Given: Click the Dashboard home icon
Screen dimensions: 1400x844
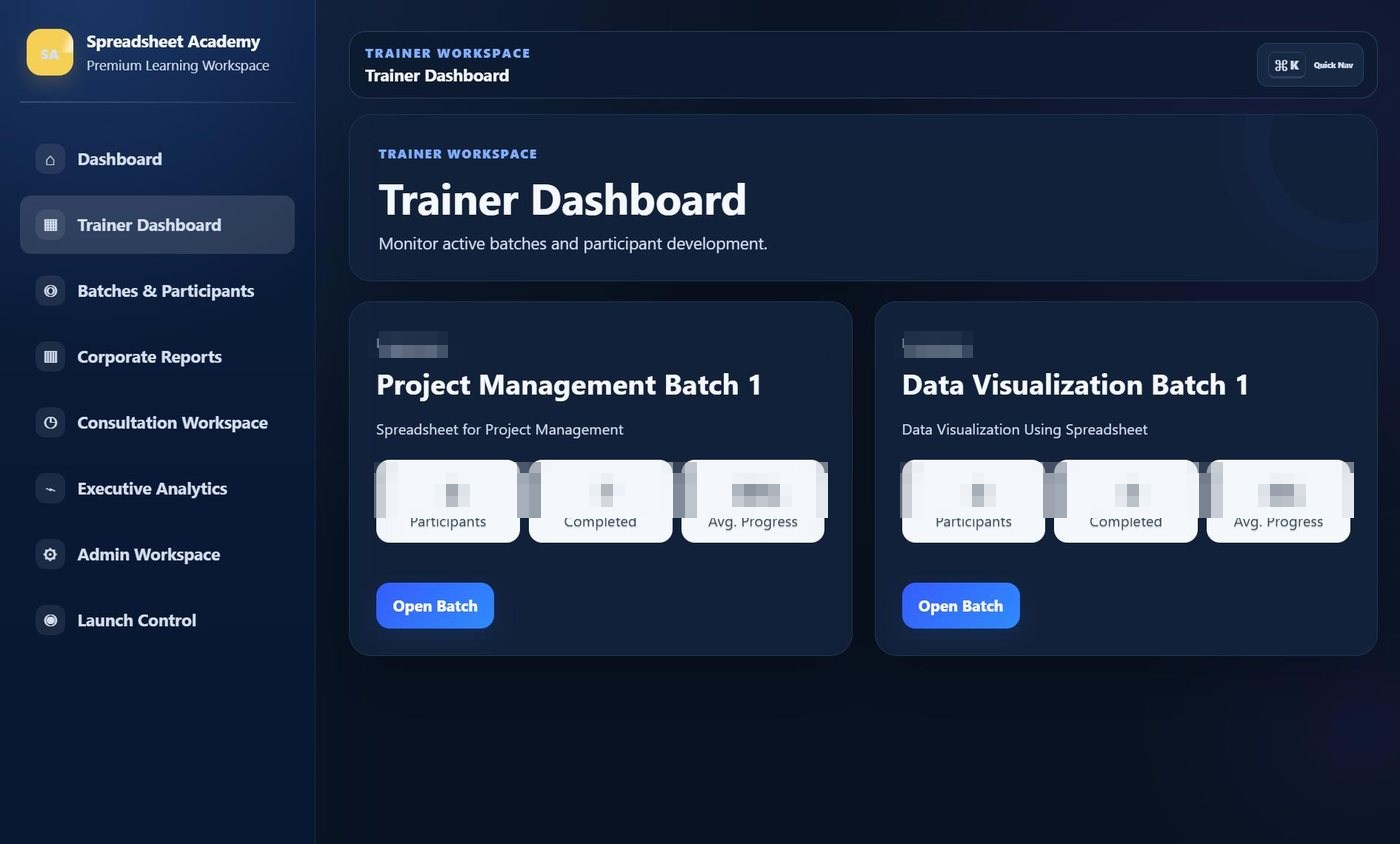Looking at the screenshot, I should tap(50, 159).
